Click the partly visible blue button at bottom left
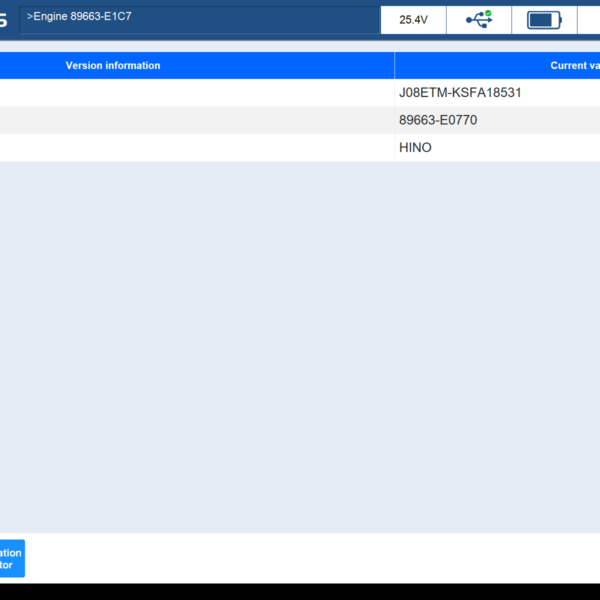600x600 pixels. [12, 558]
